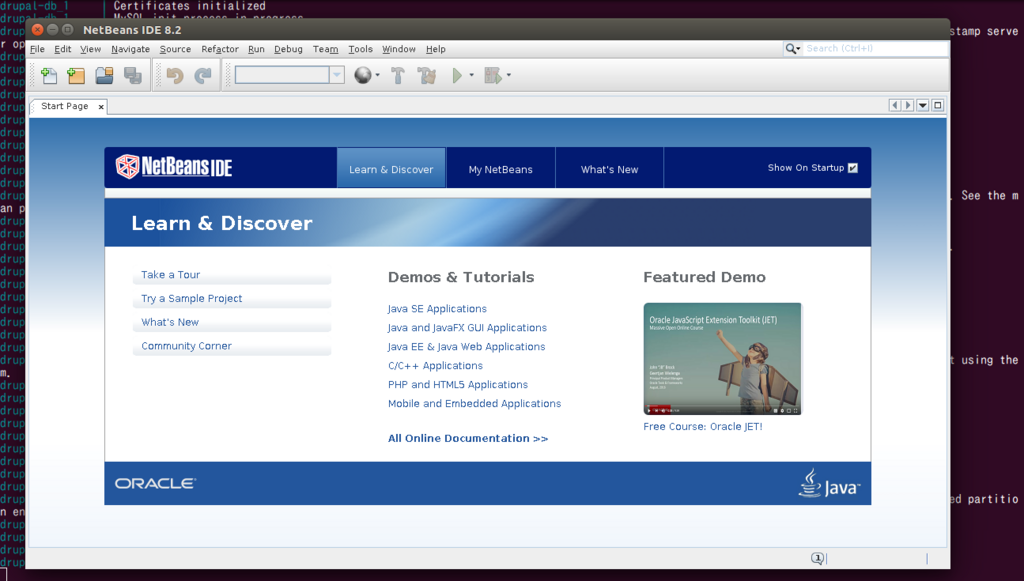1024x581 pixels.
Task: Switch to What's New tab
Action: click(609, 168)
